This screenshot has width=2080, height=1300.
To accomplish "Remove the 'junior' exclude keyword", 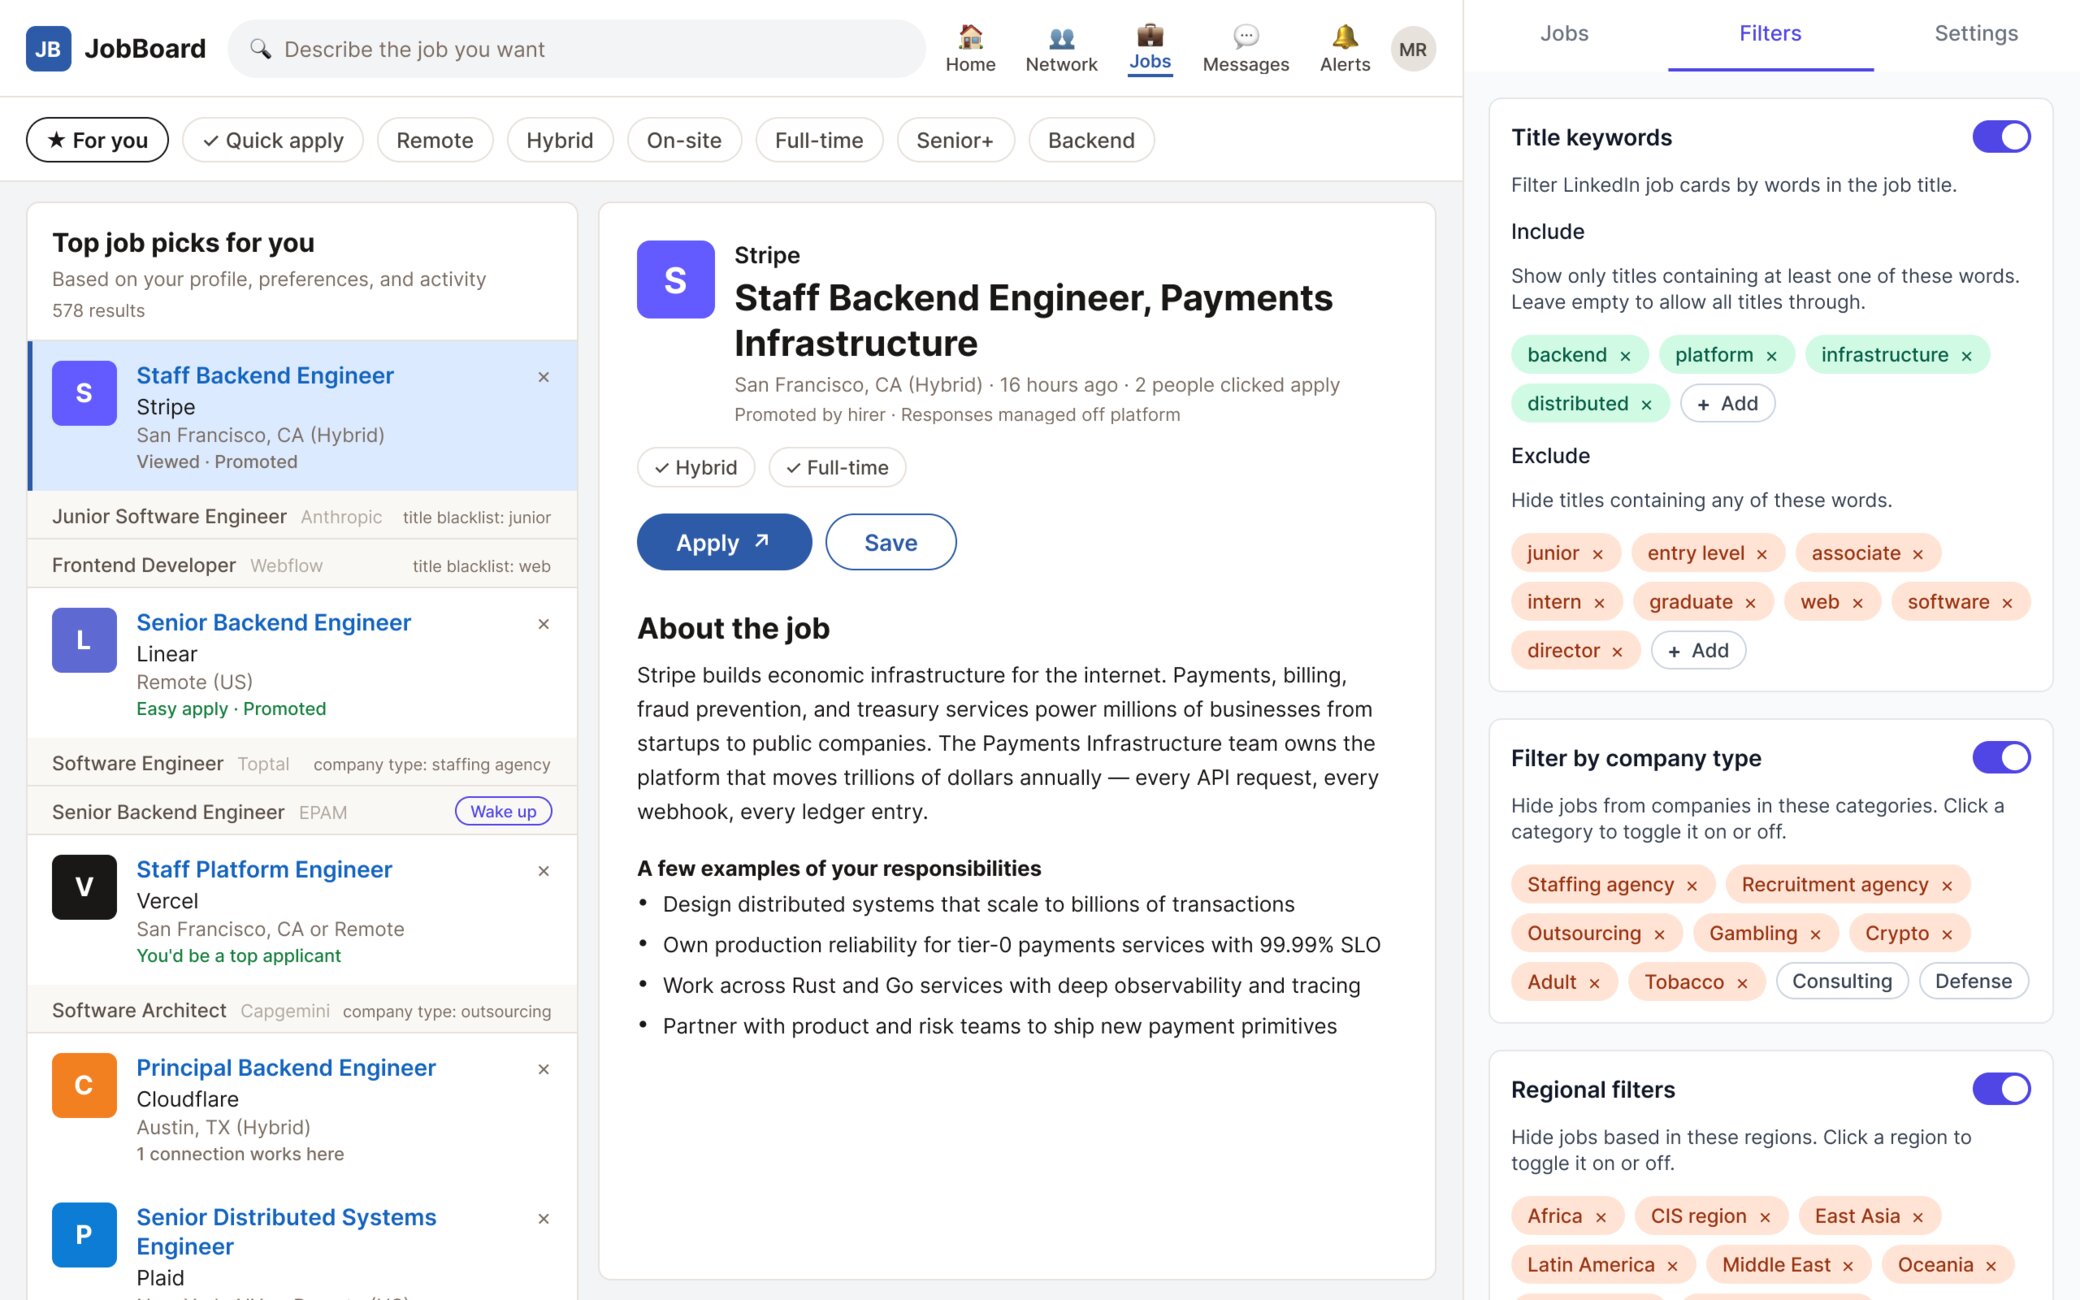I will (x=1597, y=554).
